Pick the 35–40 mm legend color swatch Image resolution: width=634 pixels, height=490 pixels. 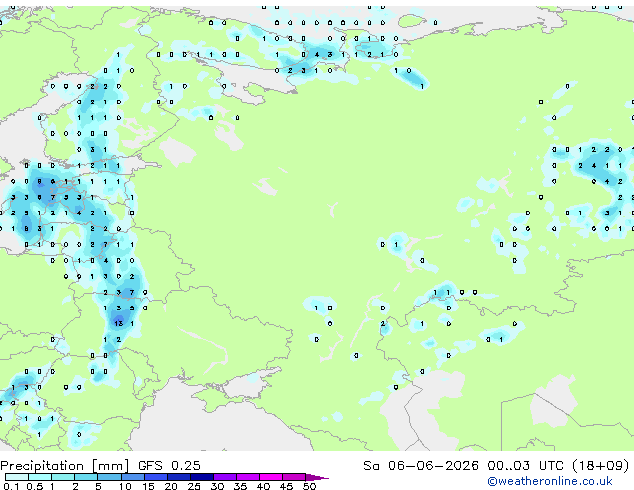247,477
